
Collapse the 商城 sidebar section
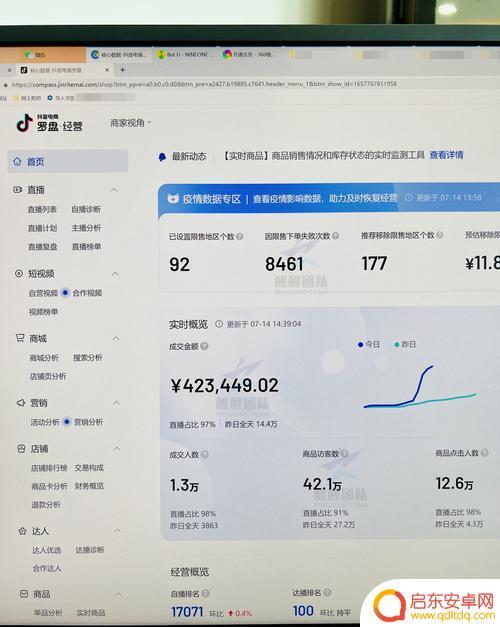pyautogui.click(x=116, y=339)
